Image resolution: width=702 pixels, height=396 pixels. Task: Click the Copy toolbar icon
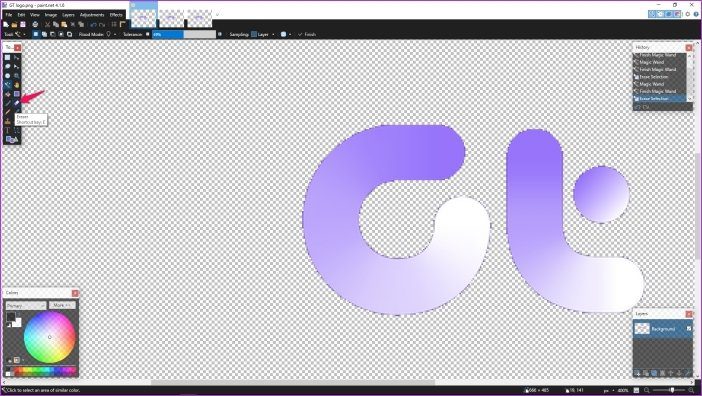click(56, 25)
